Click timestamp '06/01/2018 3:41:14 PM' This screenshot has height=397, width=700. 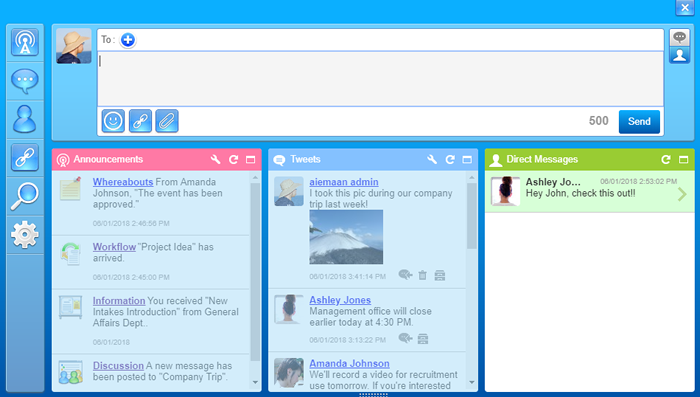(x=347, y=277)
